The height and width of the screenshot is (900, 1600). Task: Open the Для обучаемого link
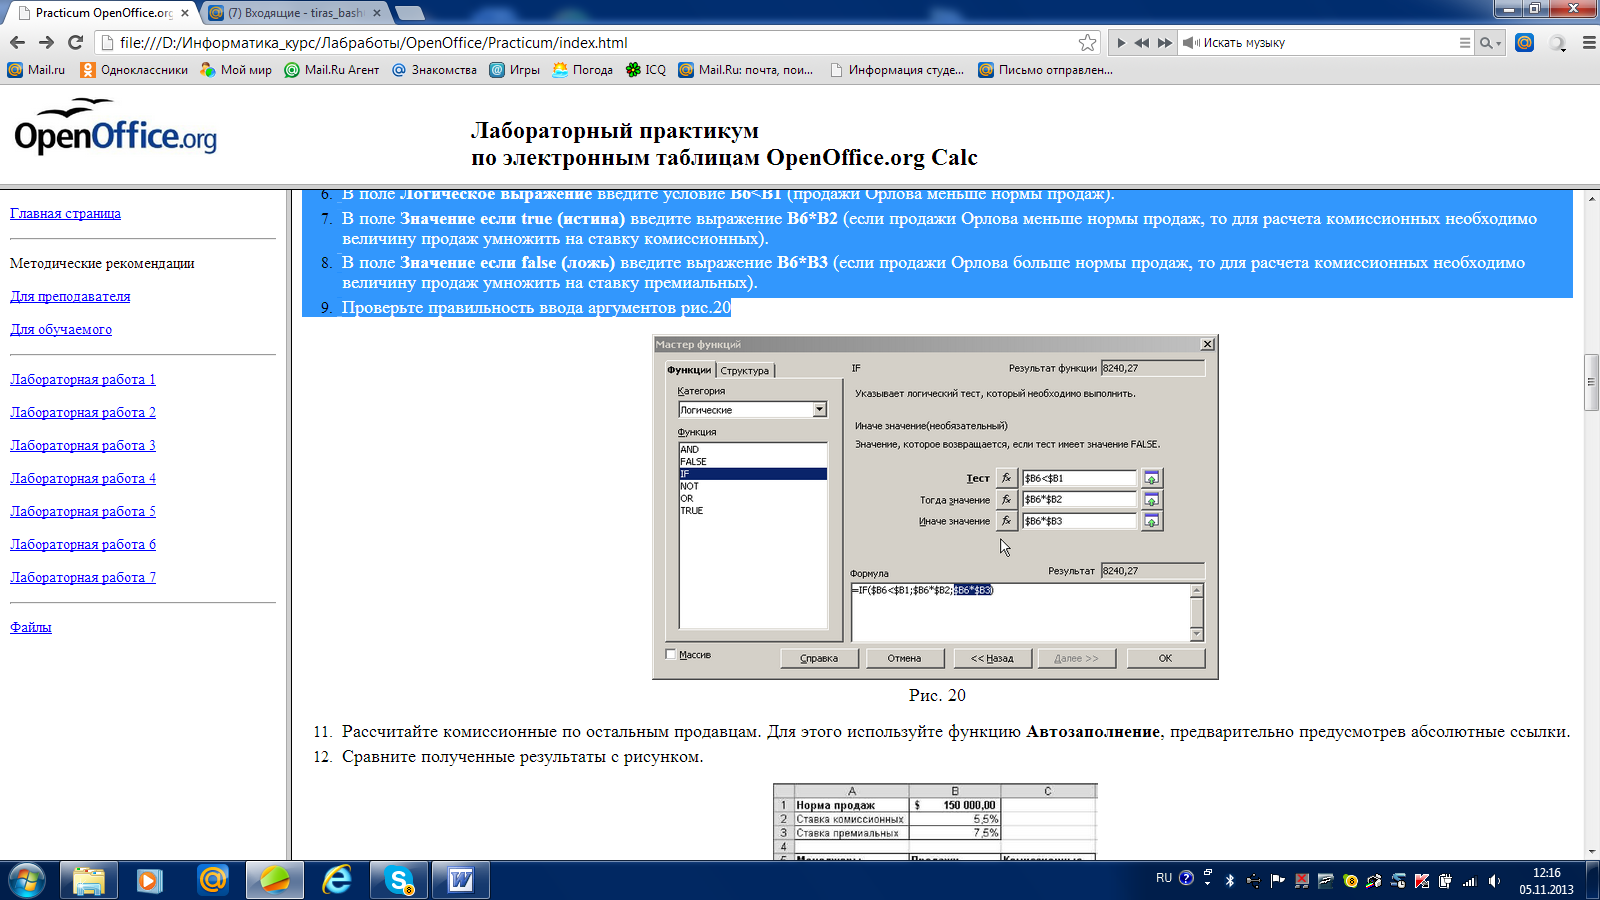point(61,329)
